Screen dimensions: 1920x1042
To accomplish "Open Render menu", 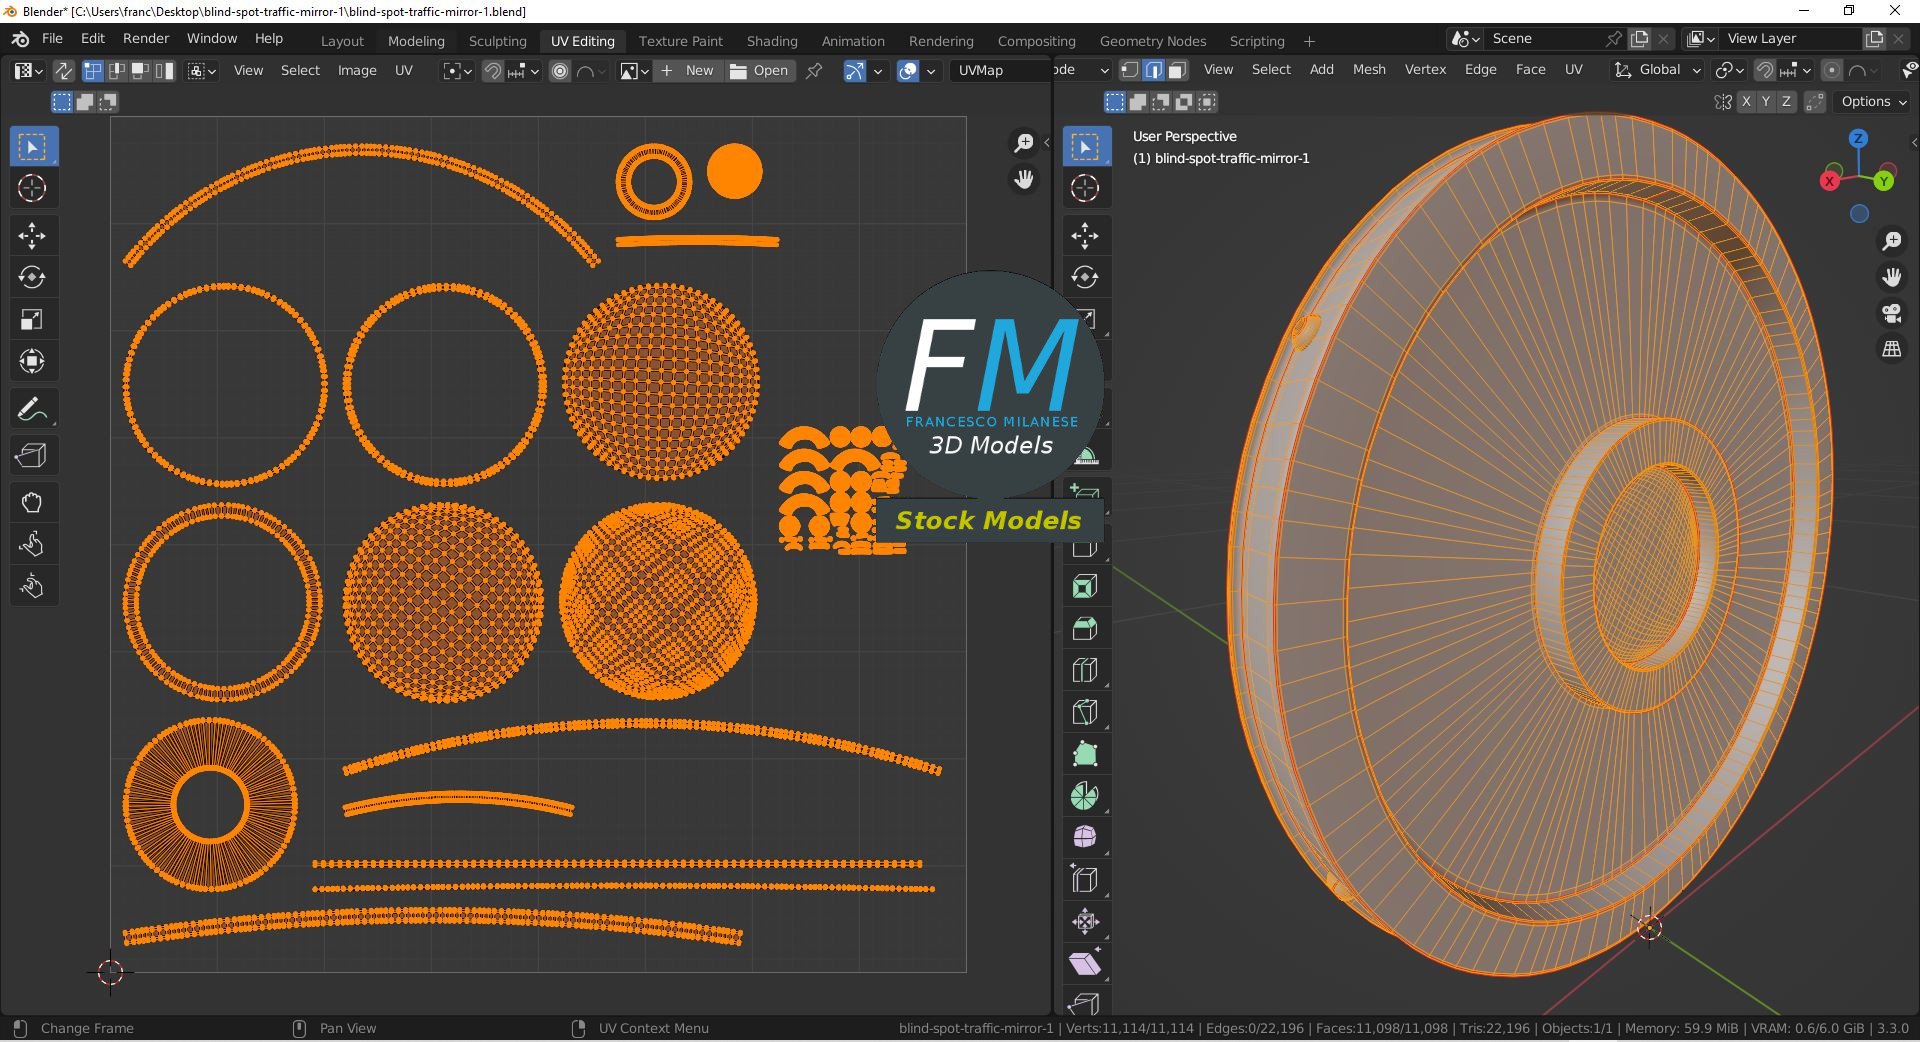I will [146, 38].
